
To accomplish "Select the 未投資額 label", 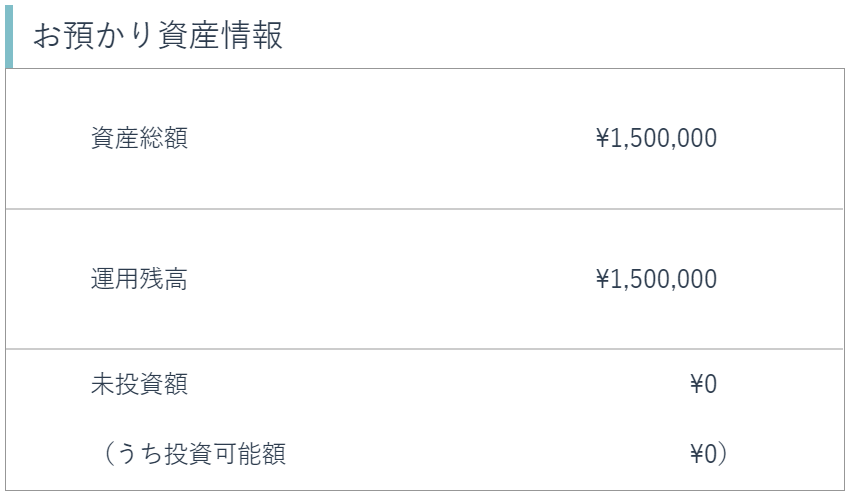I will tap(139, 384).
